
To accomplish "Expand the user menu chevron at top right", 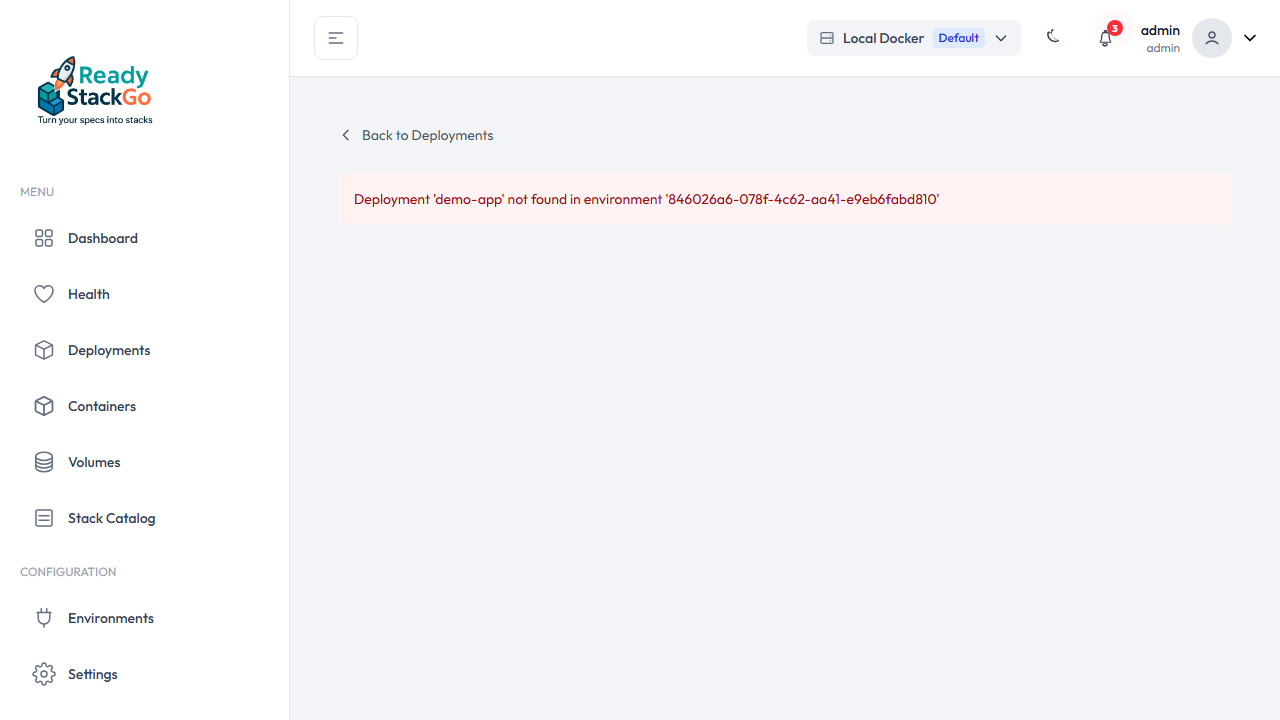I will click(1249, 37).
